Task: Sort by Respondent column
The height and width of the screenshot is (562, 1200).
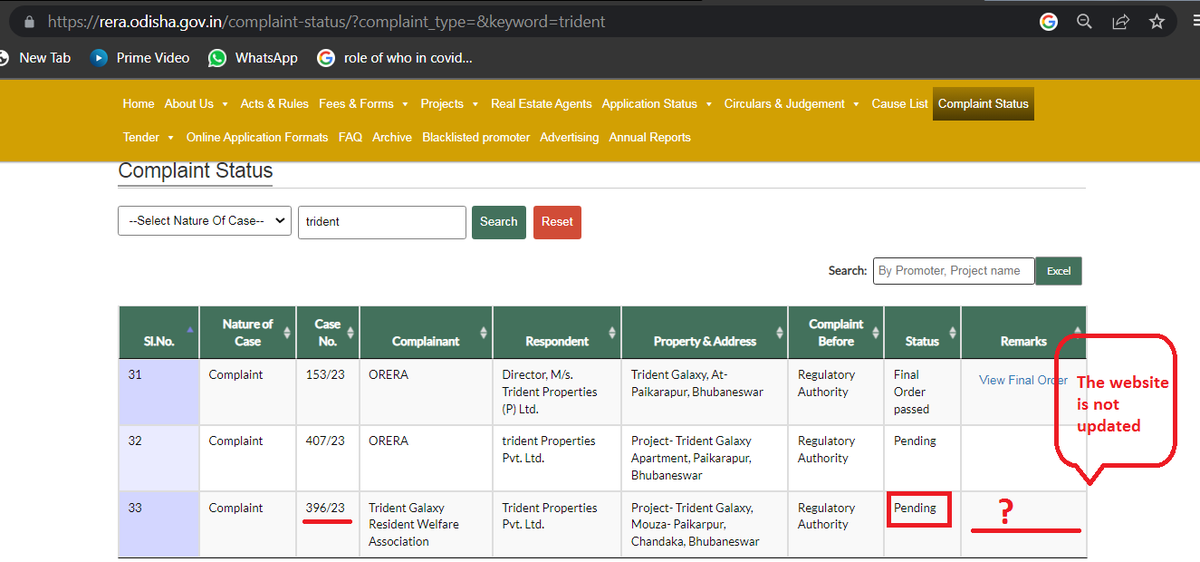Action: tap(557, 332)
